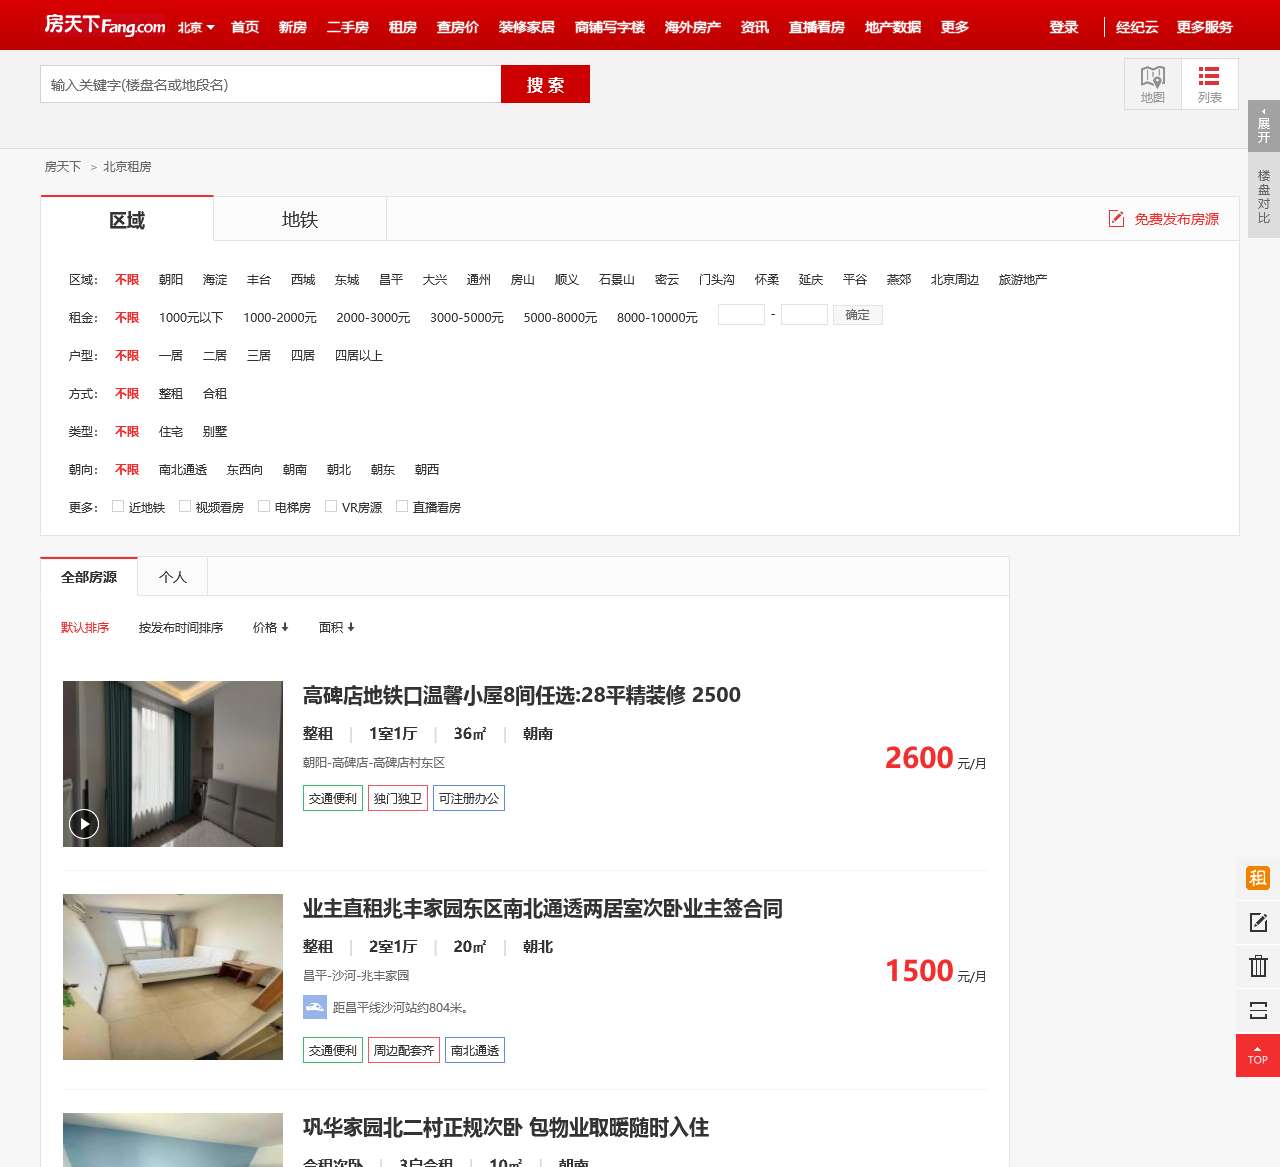
Task: Open 租房 in navigation
Action: tap(403, 27)
